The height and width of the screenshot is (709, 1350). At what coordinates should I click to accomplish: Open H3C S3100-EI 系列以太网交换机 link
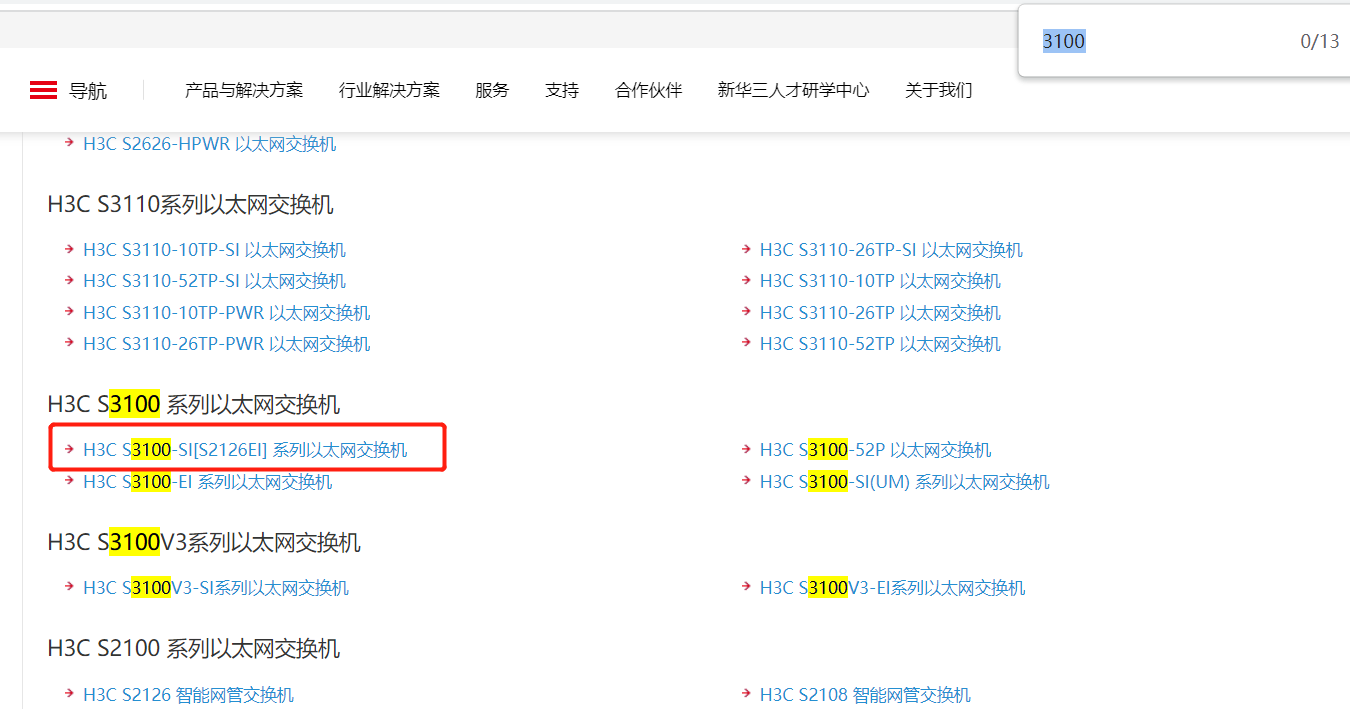pos(208,482)
